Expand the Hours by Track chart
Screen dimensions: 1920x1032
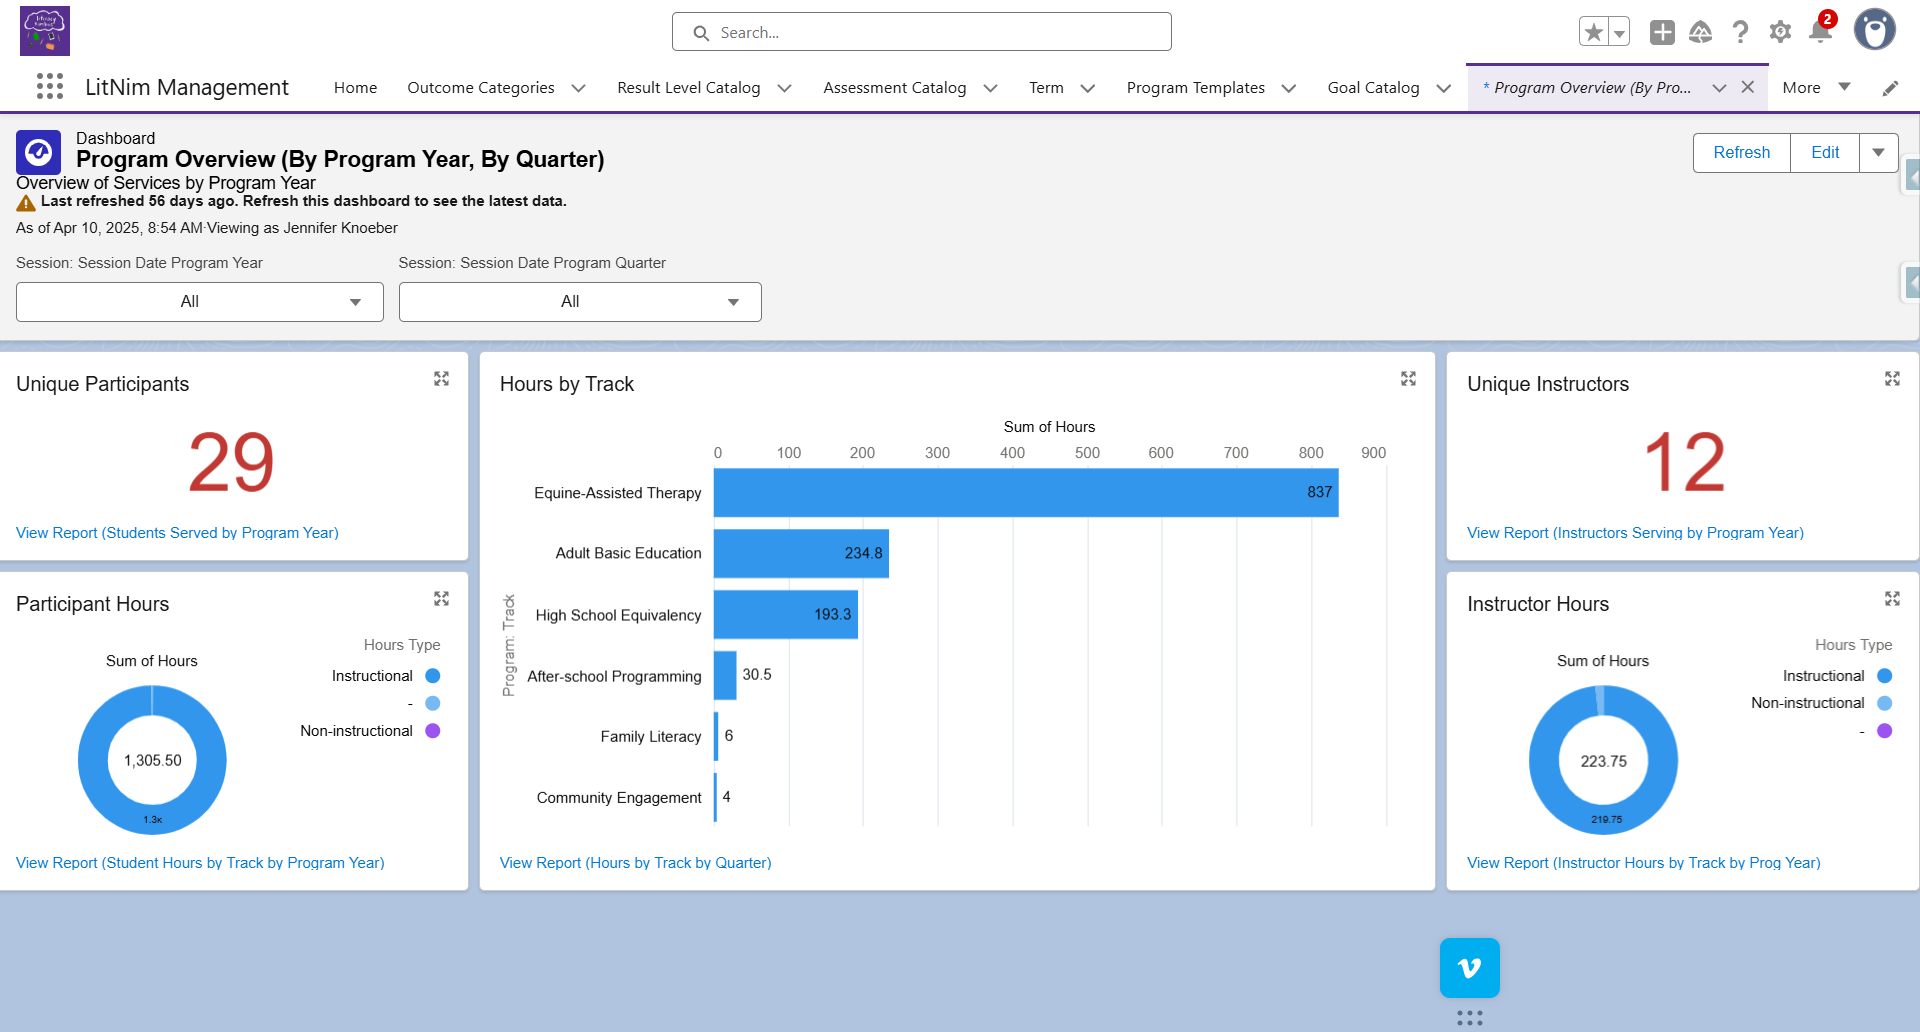(1408, 379)
